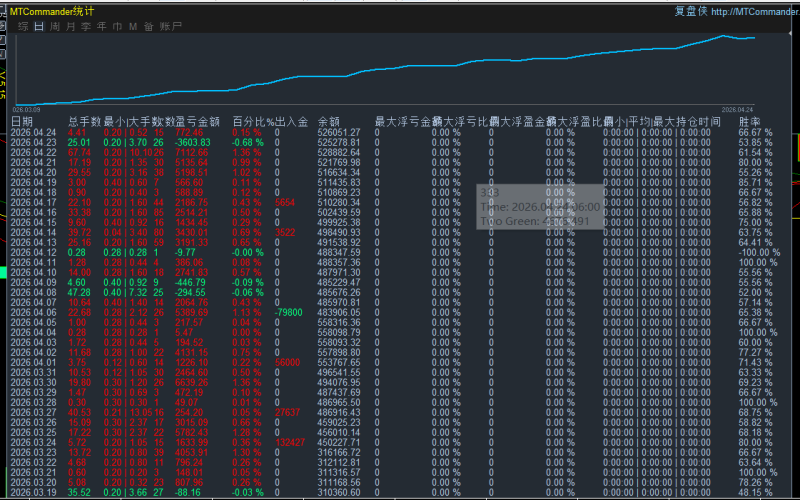The width and height of the screenshot is (800, 500).
Task: Click the 余额 column header
Action: point(329,121)
